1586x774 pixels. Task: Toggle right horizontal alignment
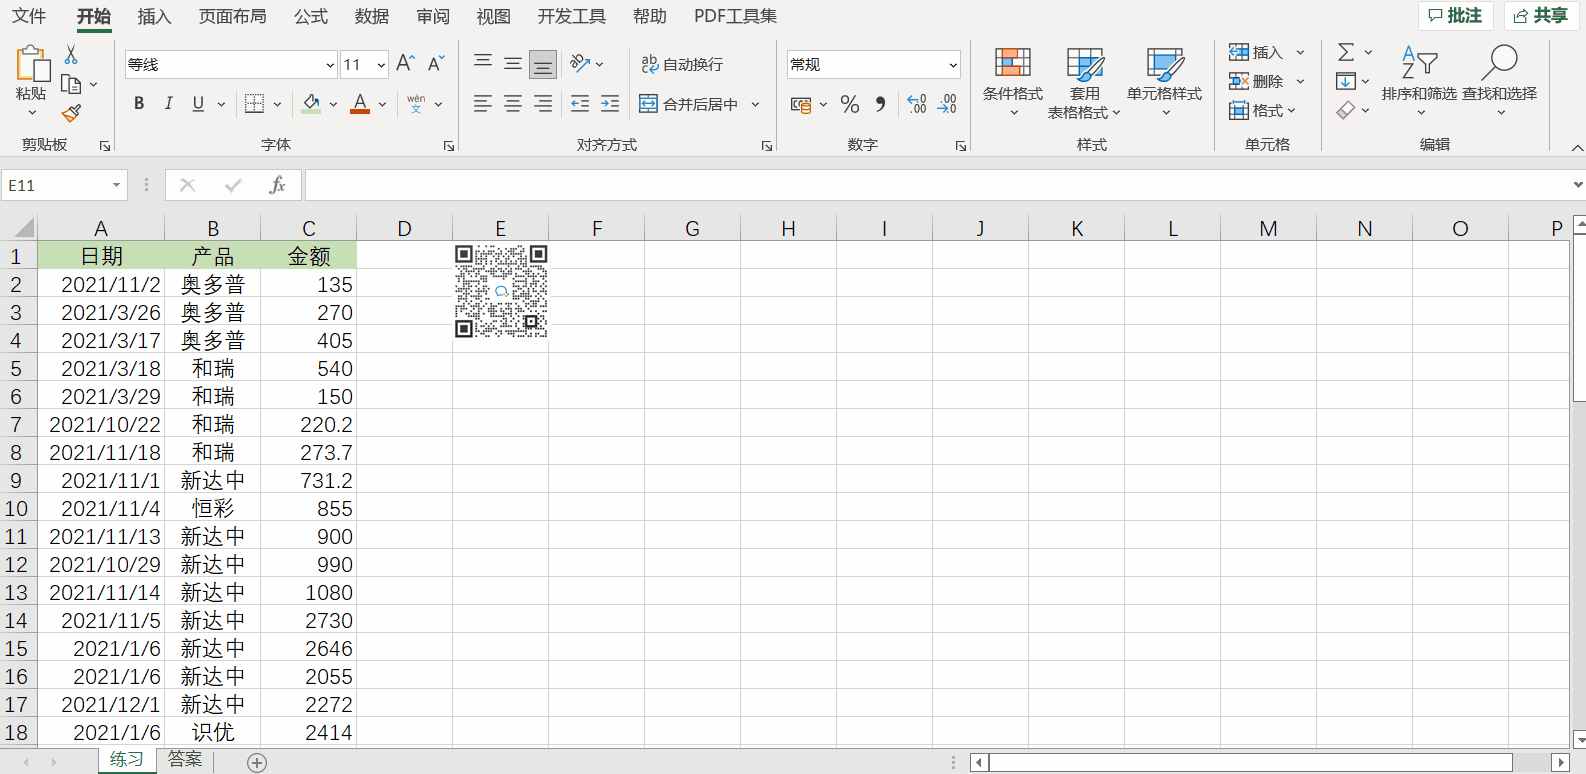(543, 104)
